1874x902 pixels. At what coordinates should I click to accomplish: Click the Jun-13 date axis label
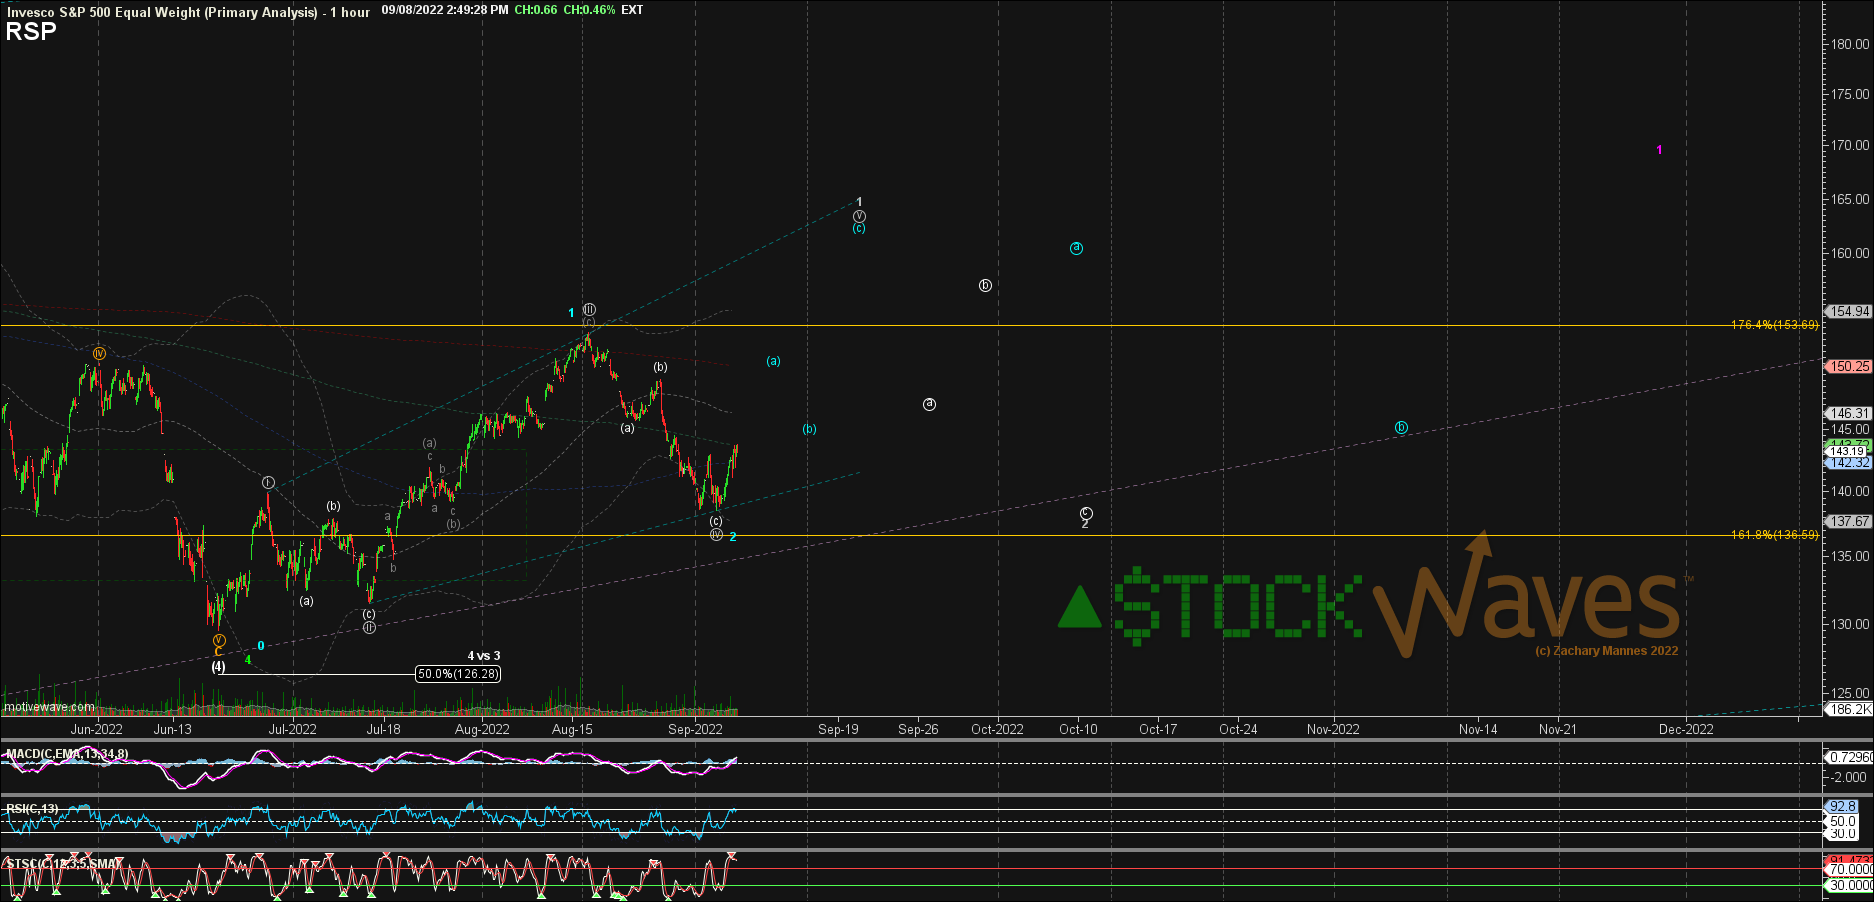coord(172,729)
